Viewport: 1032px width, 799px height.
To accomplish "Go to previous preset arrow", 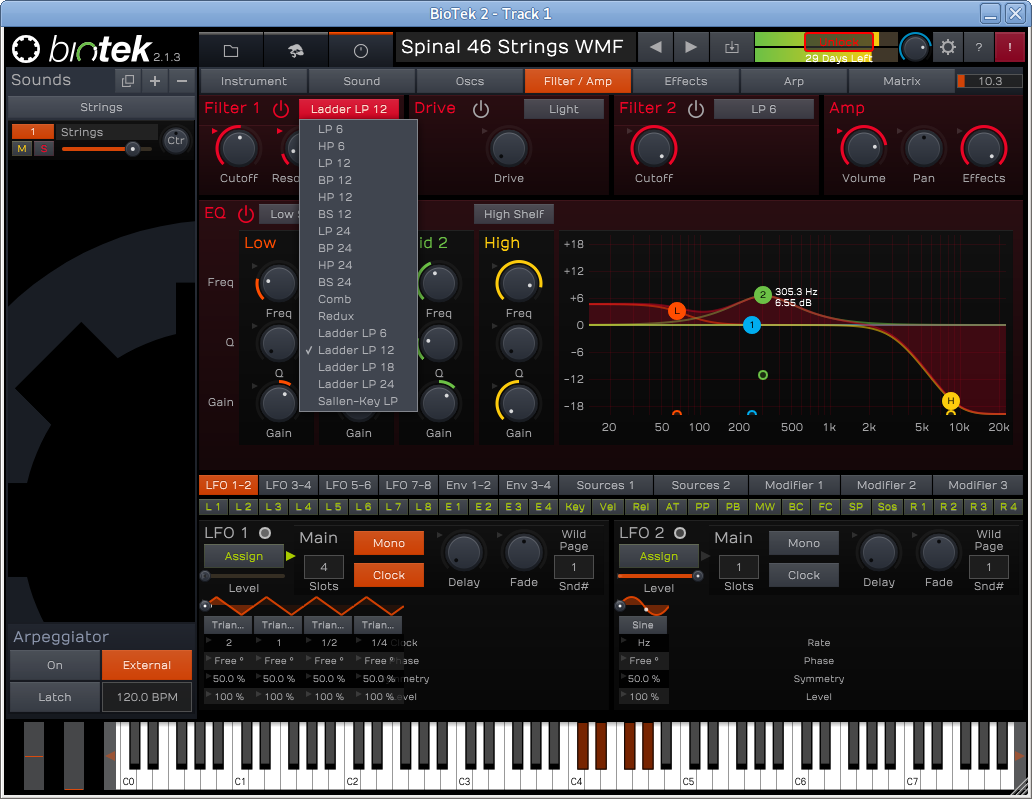I will click(x=656, y=47).
